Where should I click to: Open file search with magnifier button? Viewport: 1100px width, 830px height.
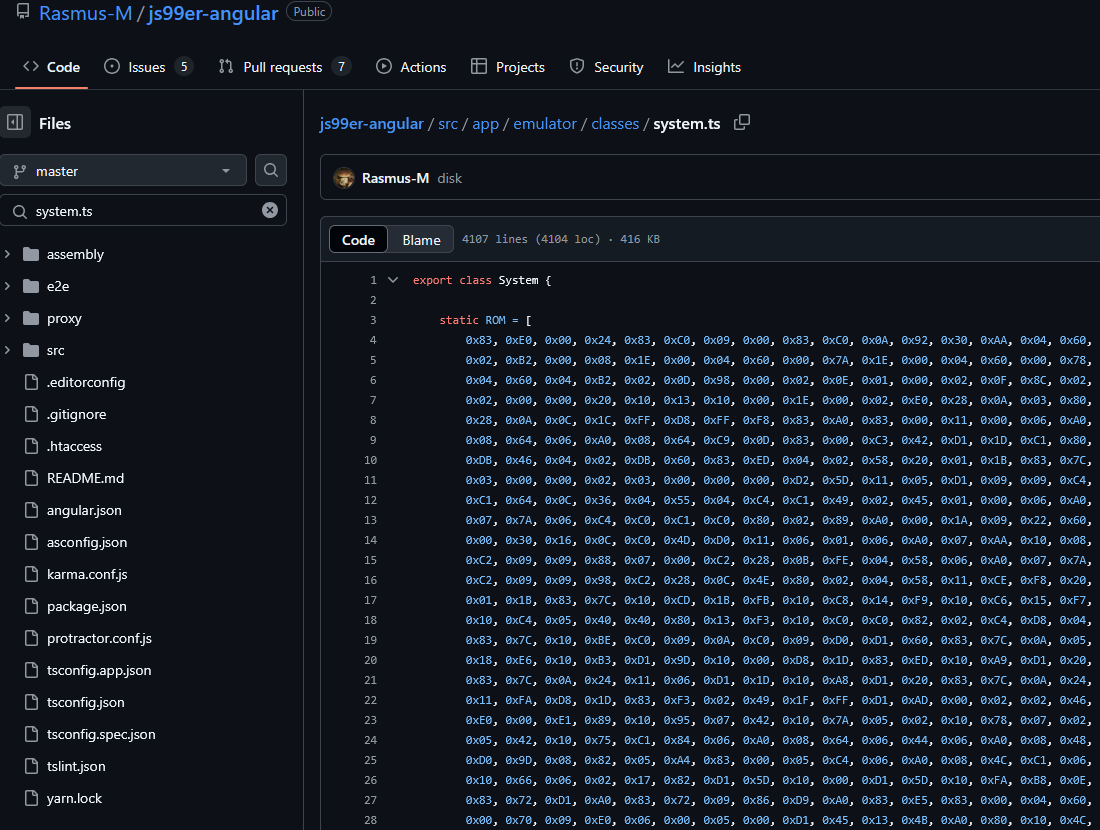[271, 170]
